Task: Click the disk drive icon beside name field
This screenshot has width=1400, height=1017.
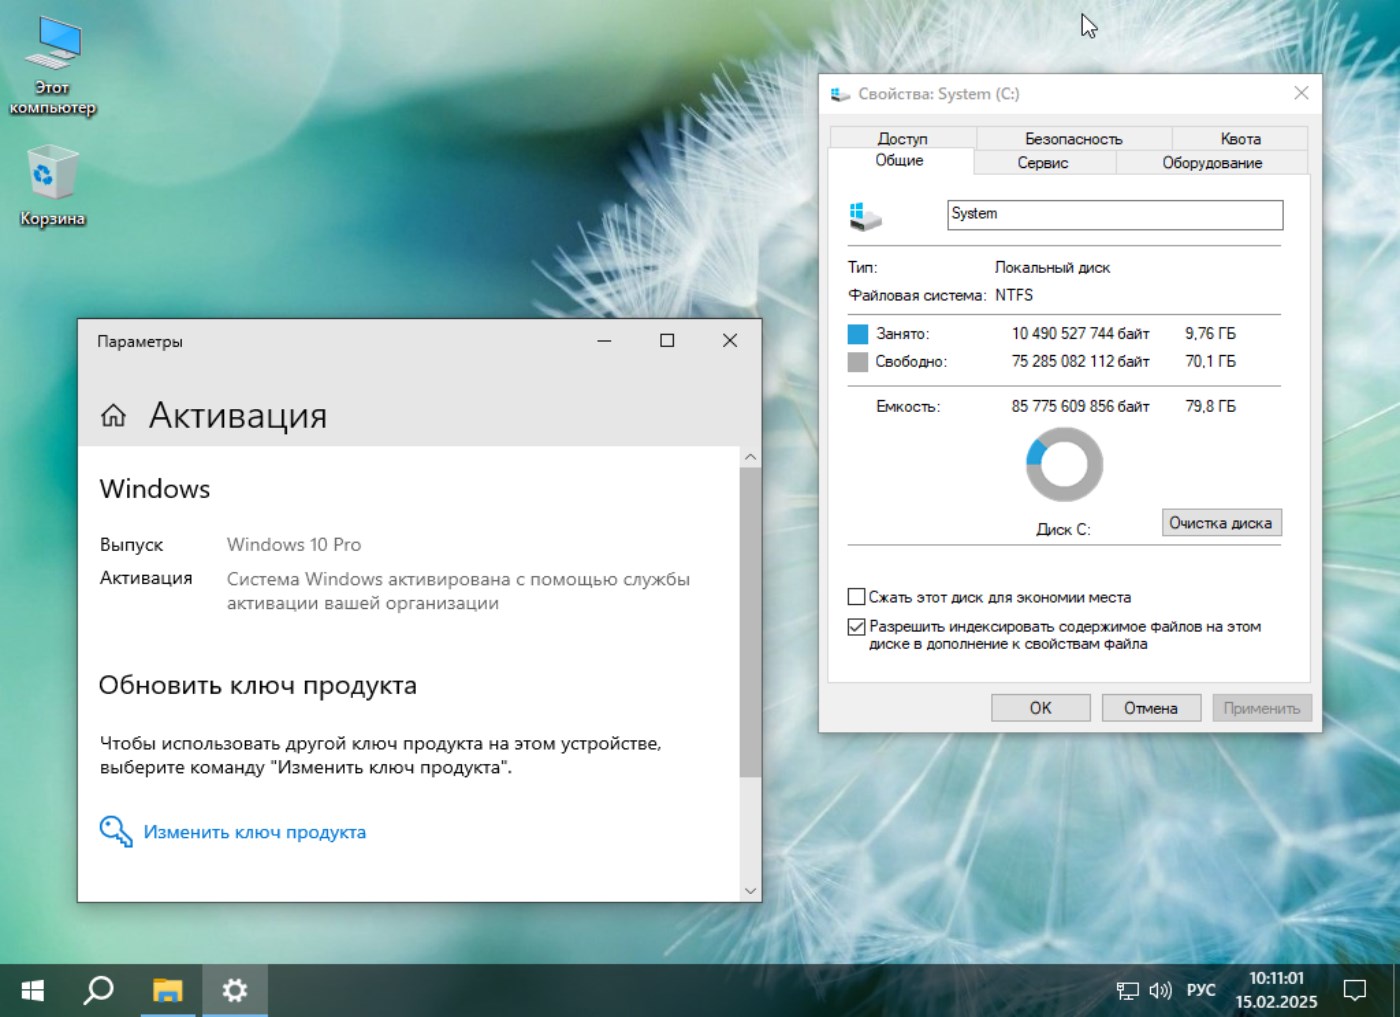Action: (865, 216)
